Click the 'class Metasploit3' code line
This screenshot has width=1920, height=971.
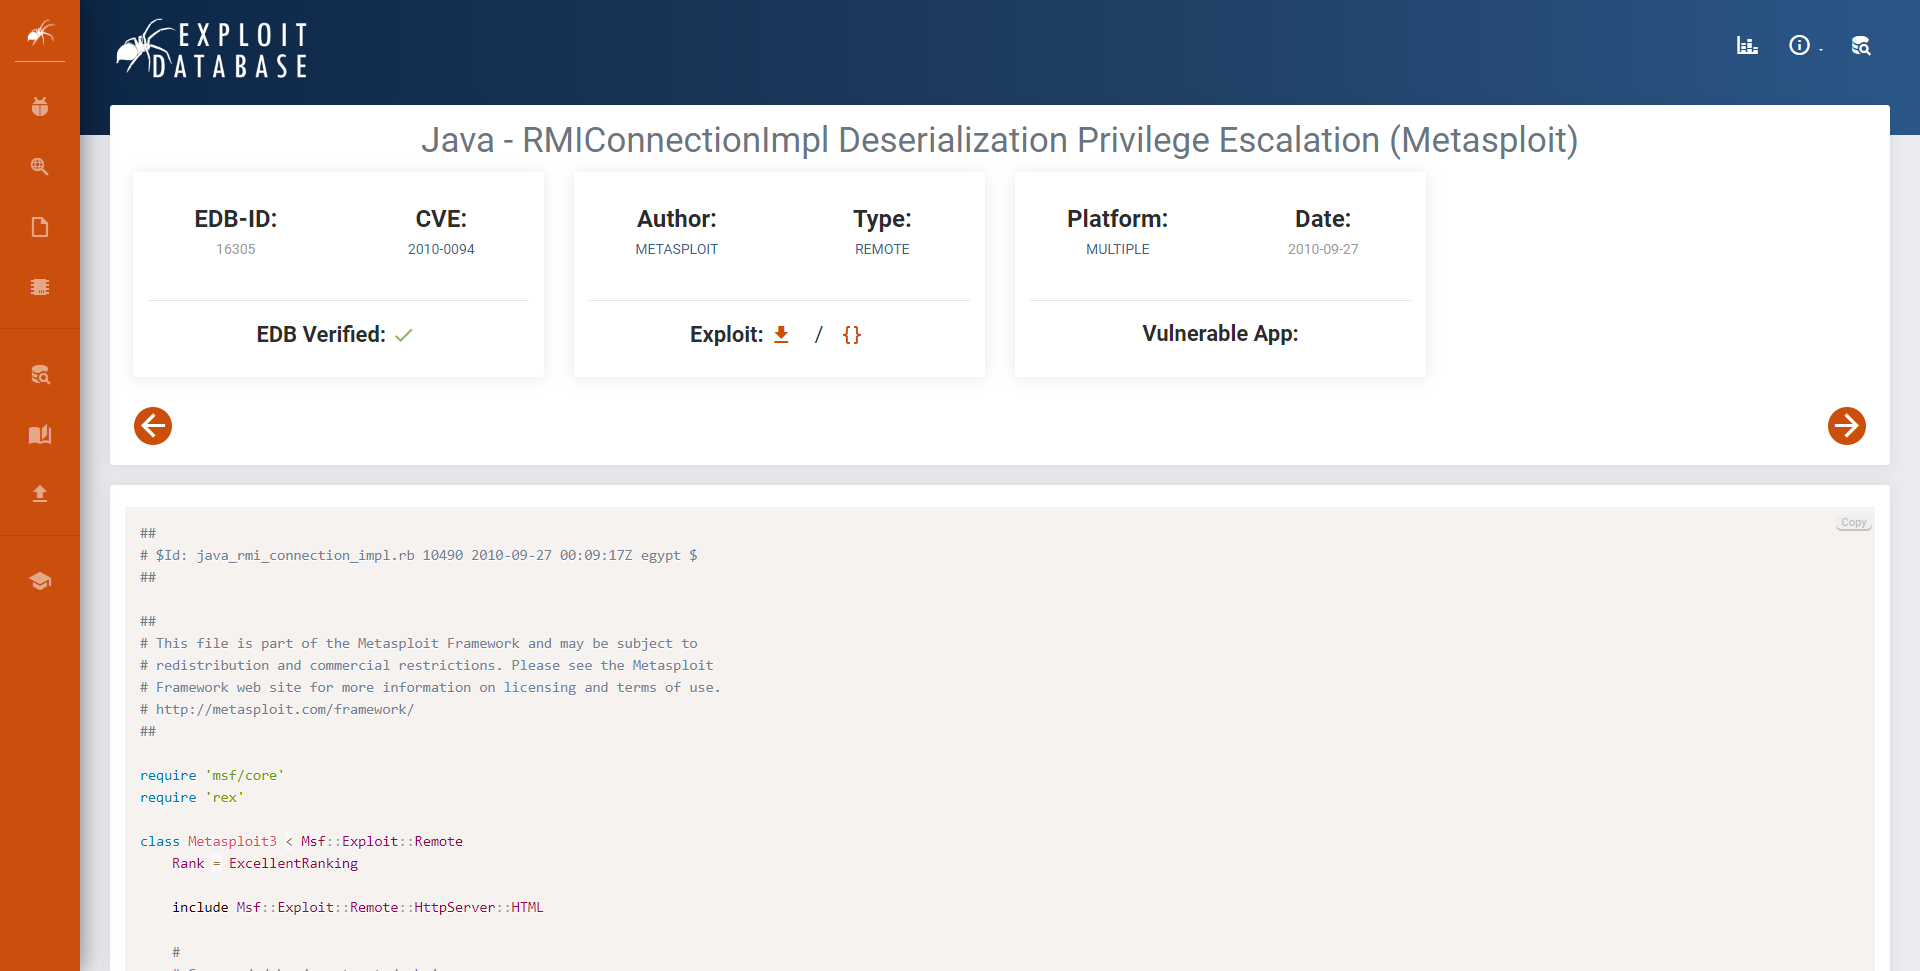301,841
